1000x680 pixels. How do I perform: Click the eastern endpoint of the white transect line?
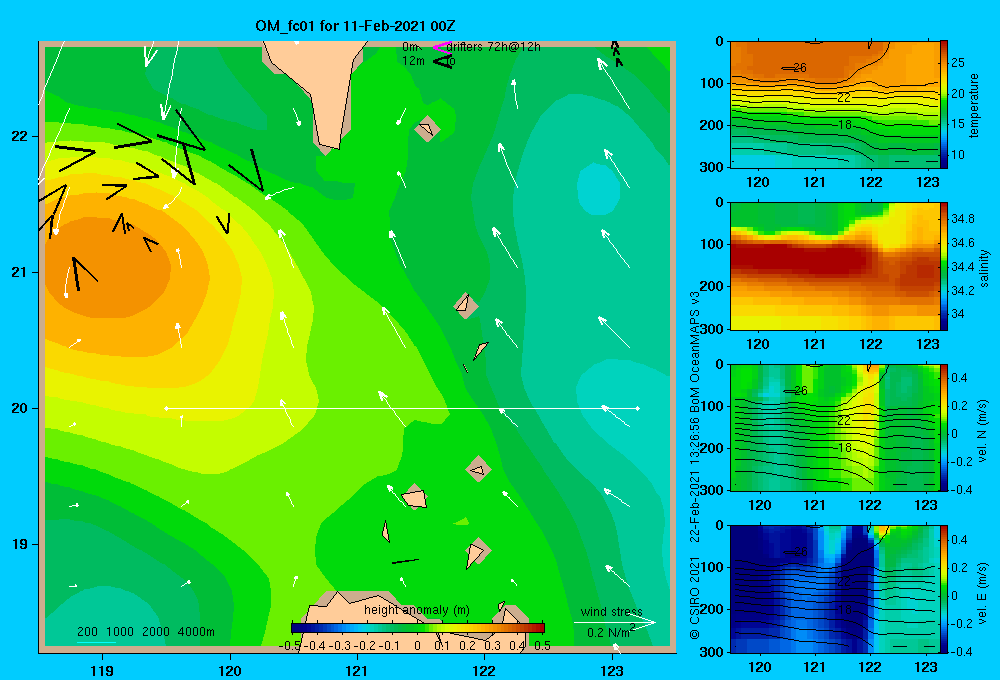tap(638, 408)
